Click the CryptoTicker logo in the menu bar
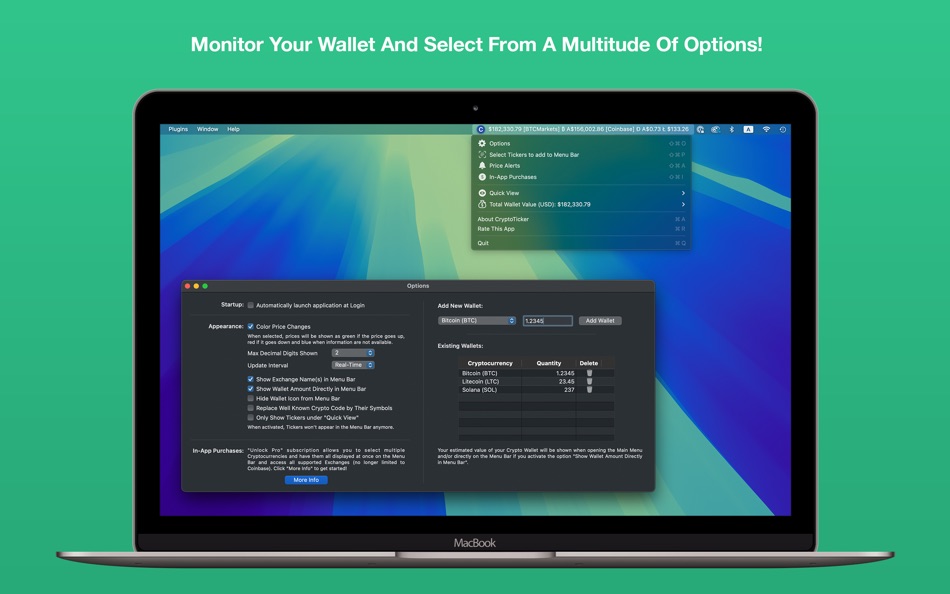The width and height of the screenshot is (950, 594). point(480,129)
